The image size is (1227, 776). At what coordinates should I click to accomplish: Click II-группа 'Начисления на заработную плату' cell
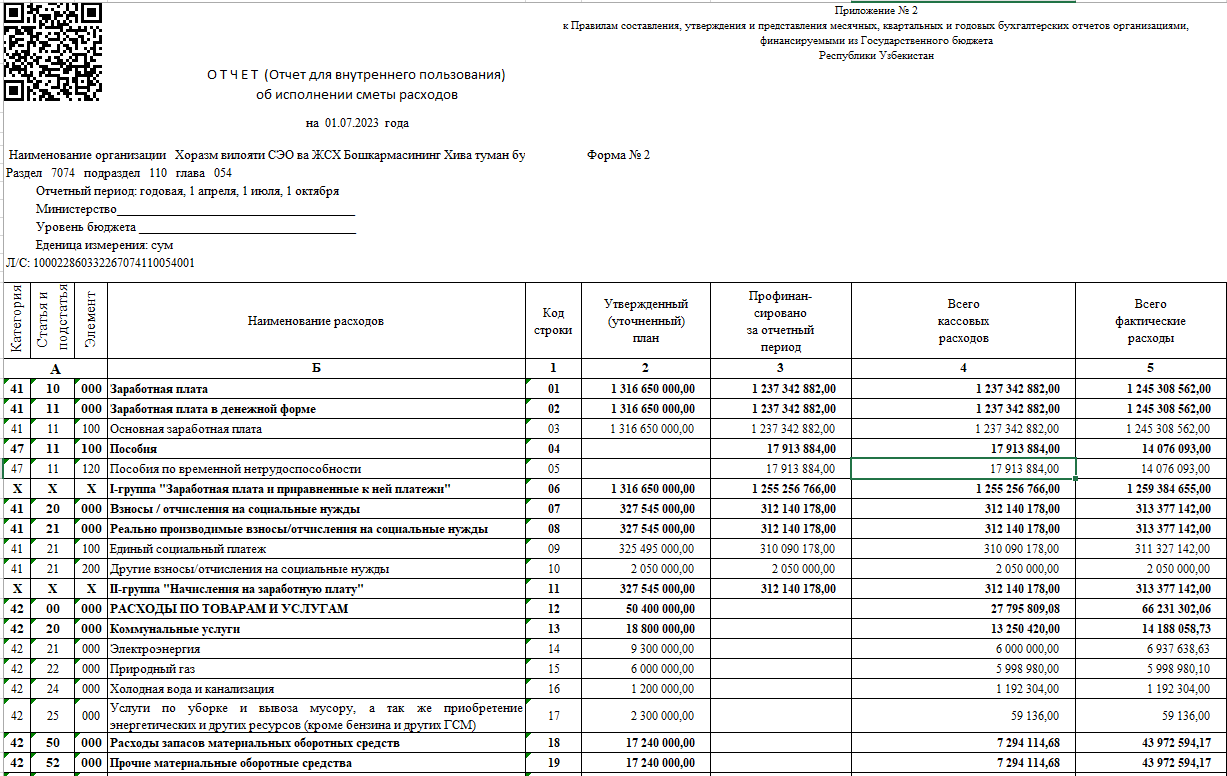316,589
